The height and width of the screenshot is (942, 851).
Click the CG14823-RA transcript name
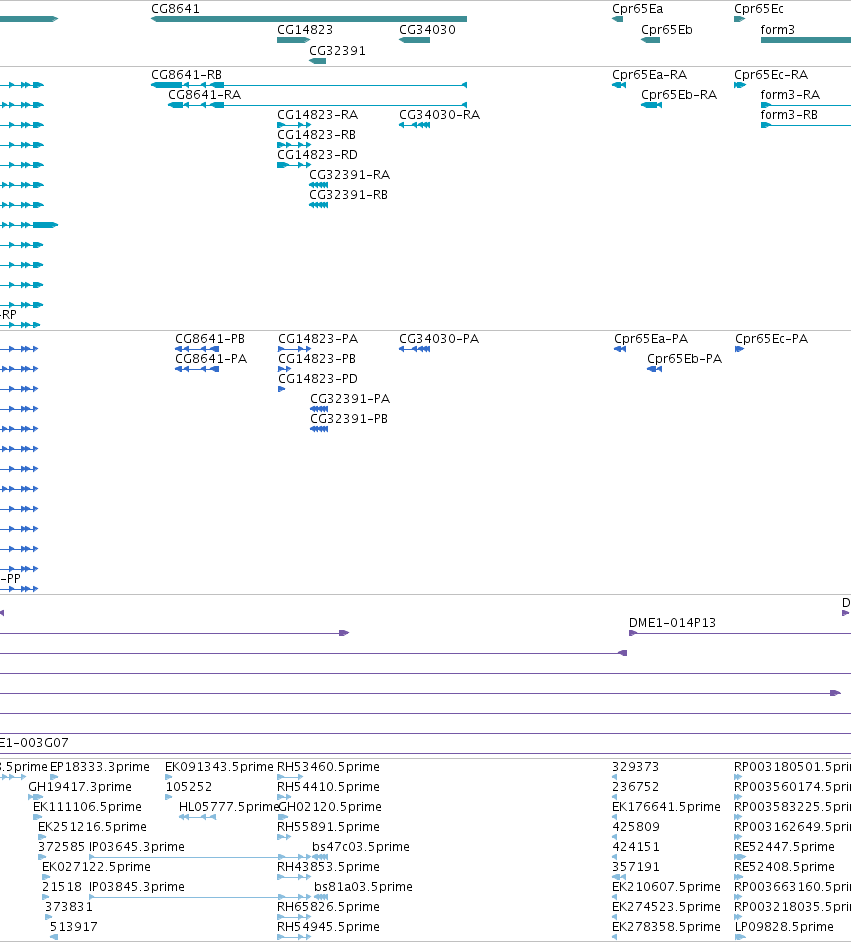317,115
